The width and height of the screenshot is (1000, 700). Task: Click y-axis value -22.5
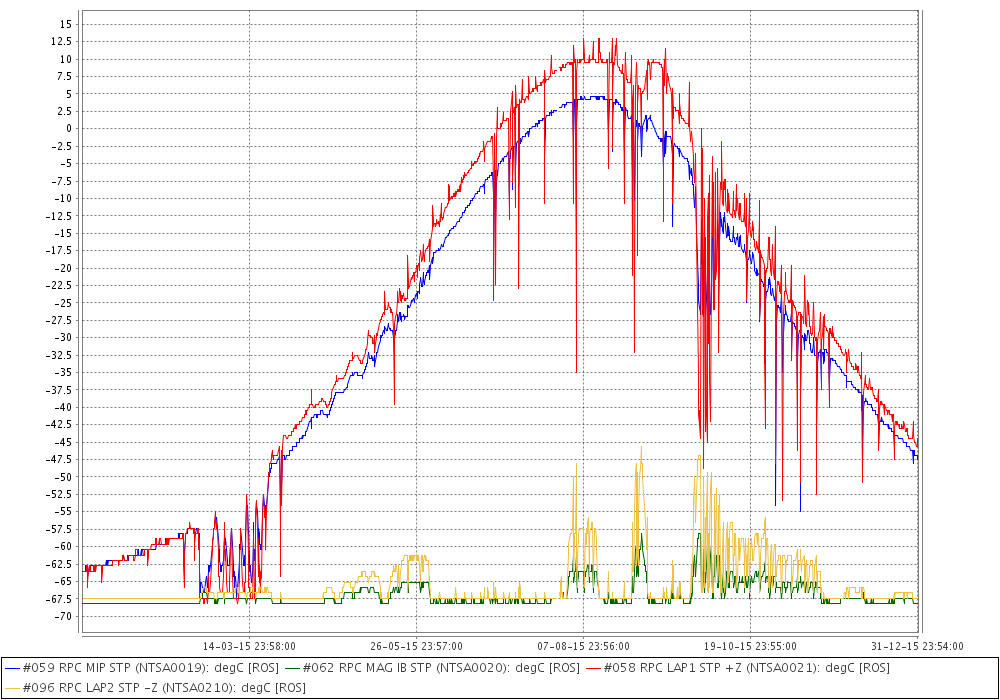59,286
